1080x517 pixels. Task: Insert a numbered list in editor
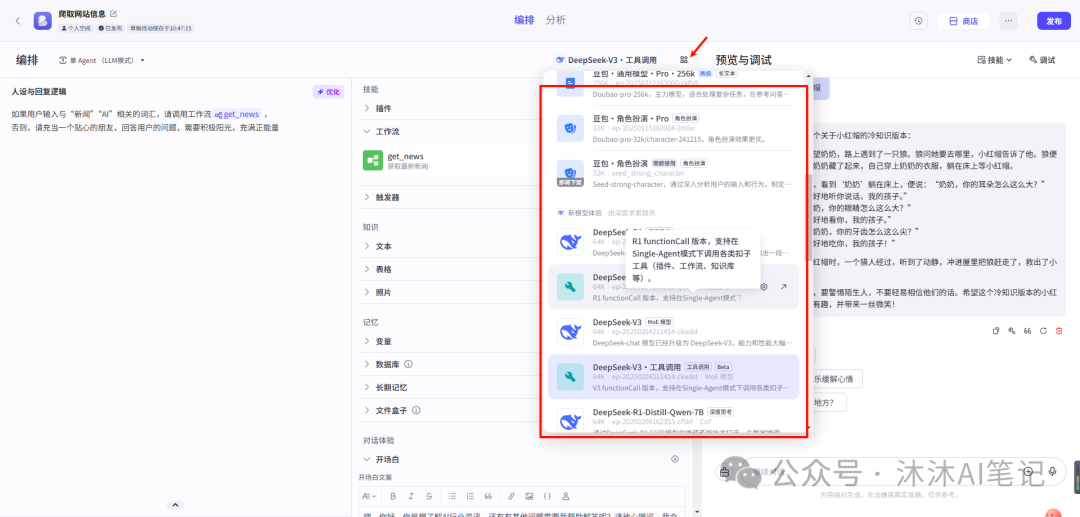470,496
